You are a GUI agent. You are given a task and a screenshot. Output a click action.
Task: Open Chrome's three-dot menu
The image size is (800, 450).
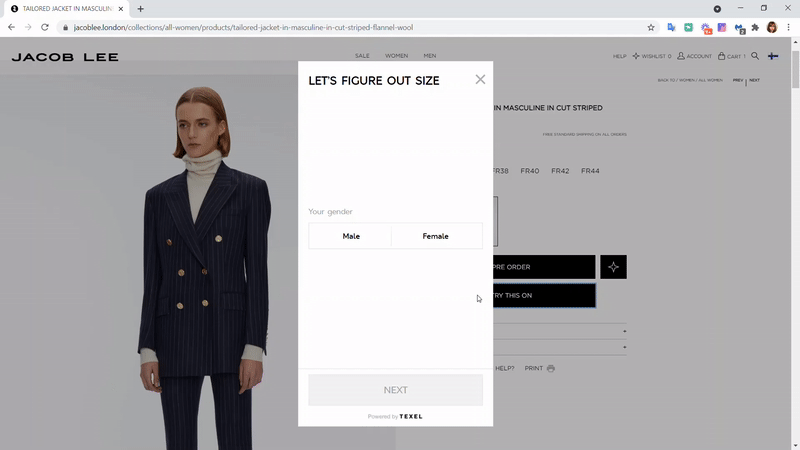tap(789, 27)
